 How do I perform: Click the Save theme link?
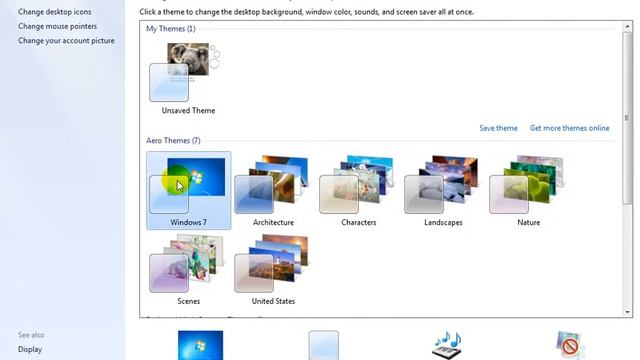(x=498, y=128)
